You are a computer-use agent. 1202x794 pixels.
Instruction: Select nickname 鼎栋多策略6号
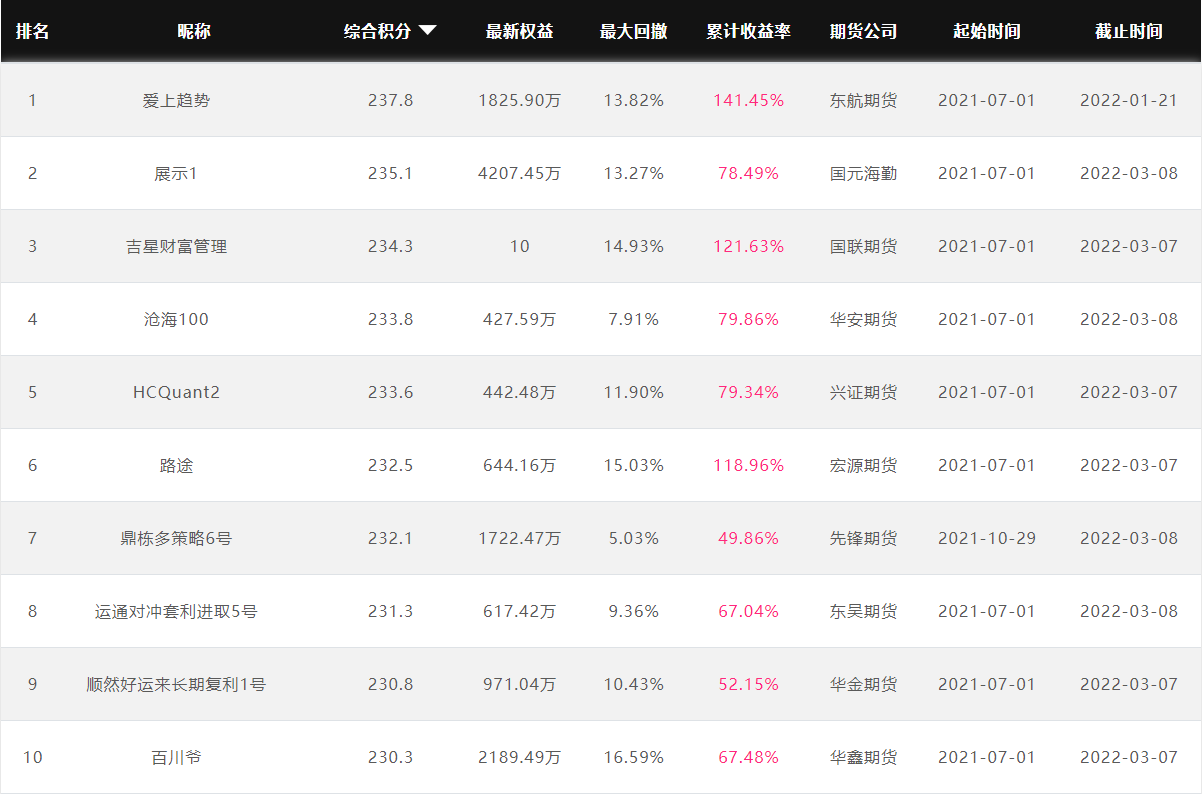pos(176,538)
